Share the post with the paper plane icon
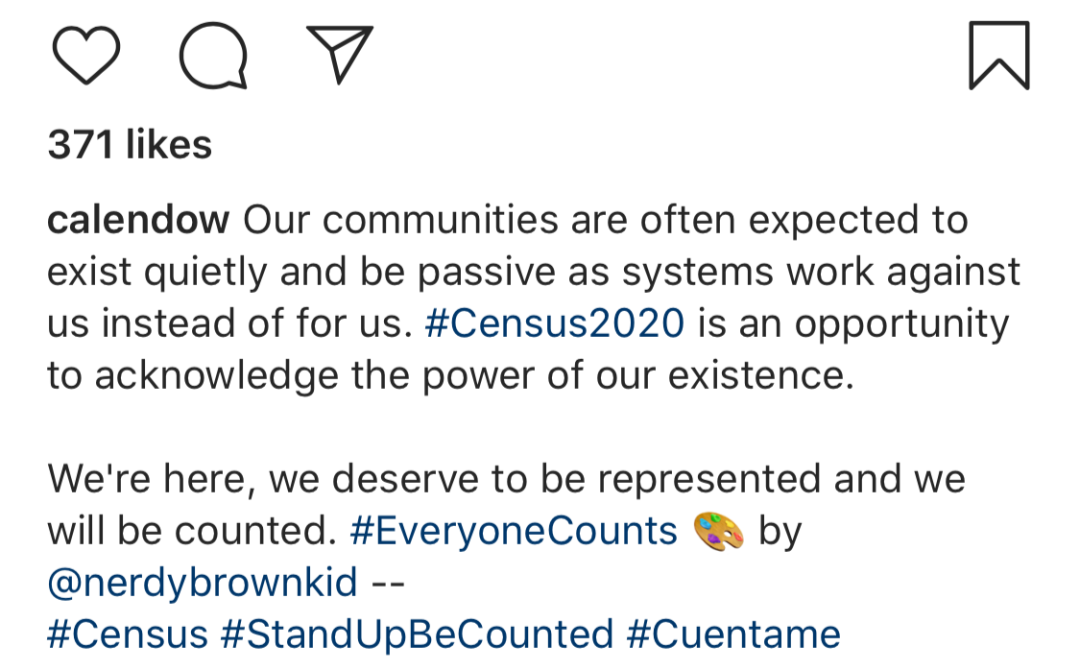Image resolution: width=1080 pixels, height=670 pixels. coord(340,54)
